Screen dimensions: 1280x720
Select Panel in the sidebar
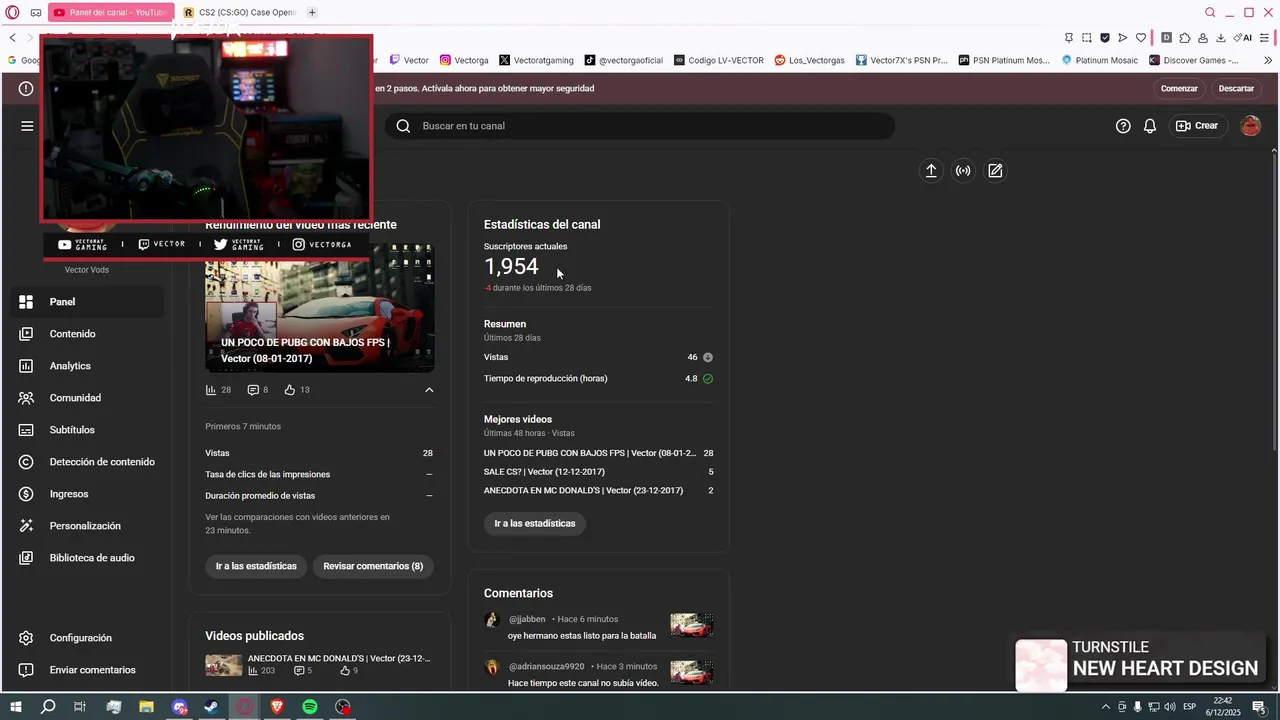88,302
